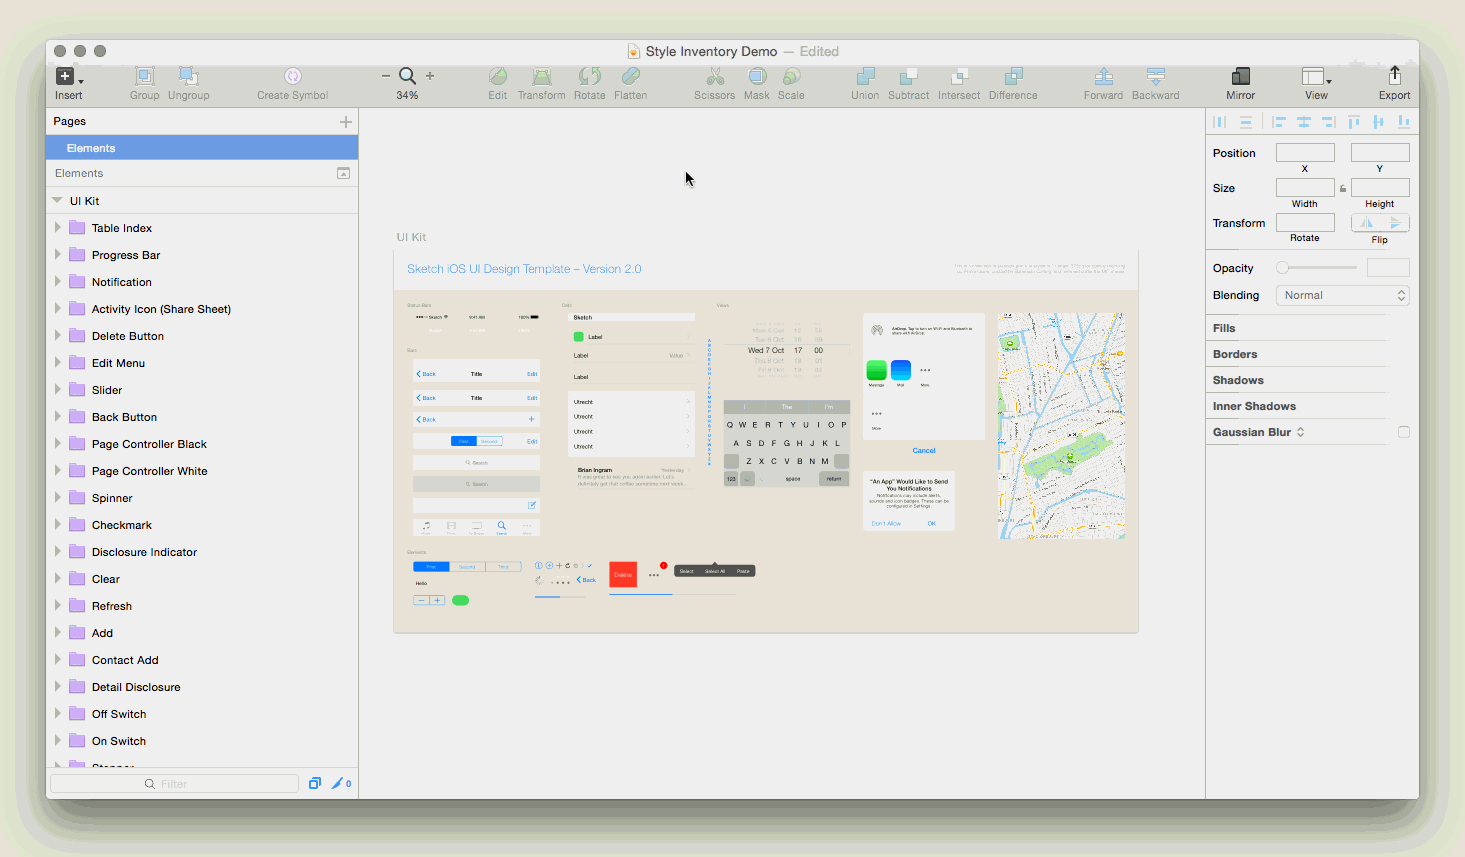Click the Export icon
Image resolution: width=1465 pixels, height=857 pixels.
click(1394, 76)
